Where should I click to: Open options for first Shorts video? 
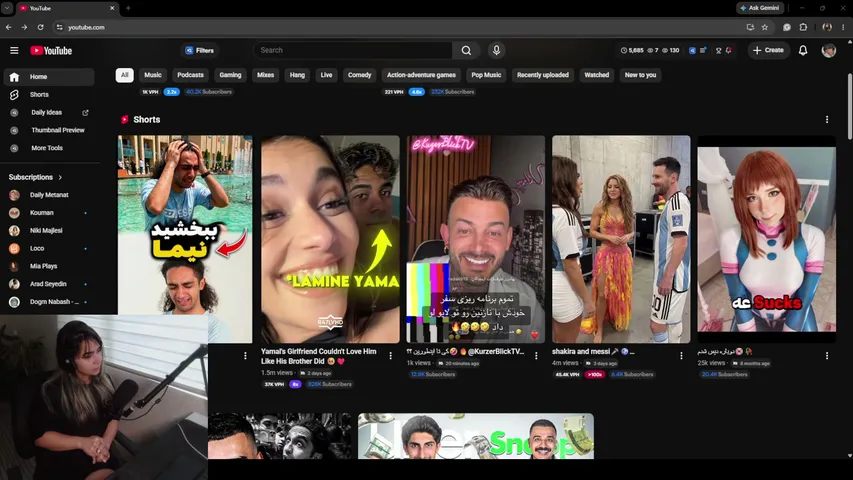[x=245, y=355]
